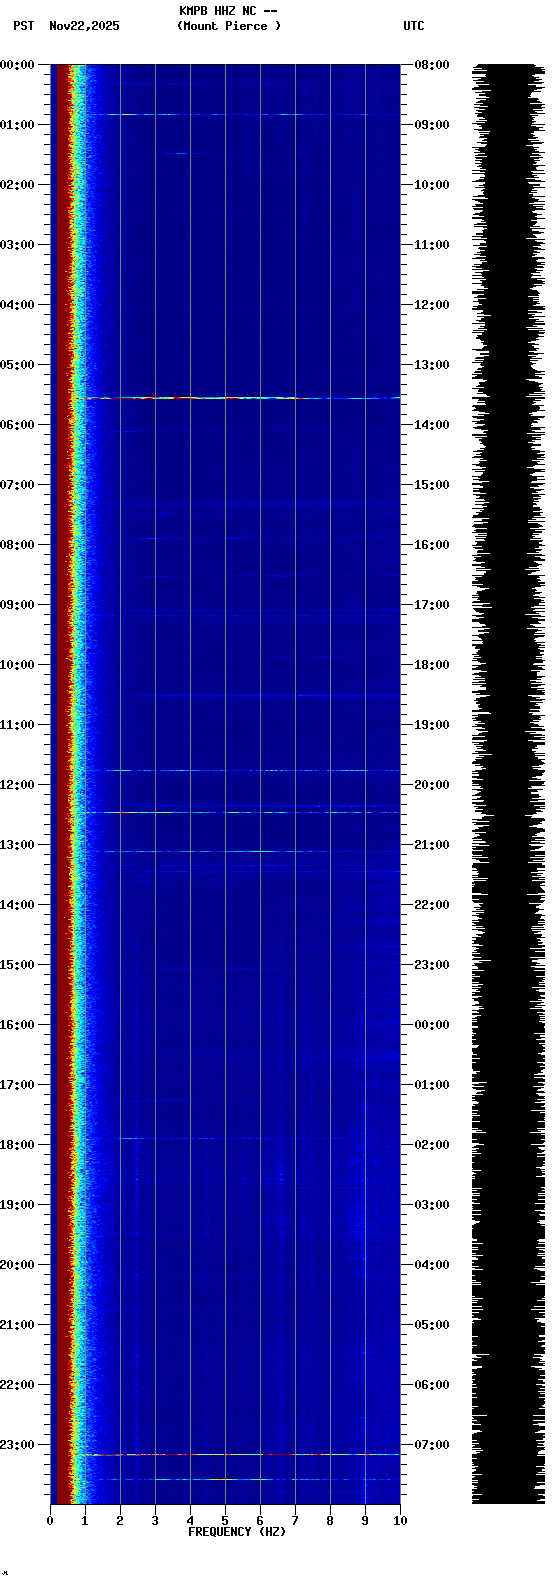Click the UTC axis label '04:00'

(x=431, y=1265)
